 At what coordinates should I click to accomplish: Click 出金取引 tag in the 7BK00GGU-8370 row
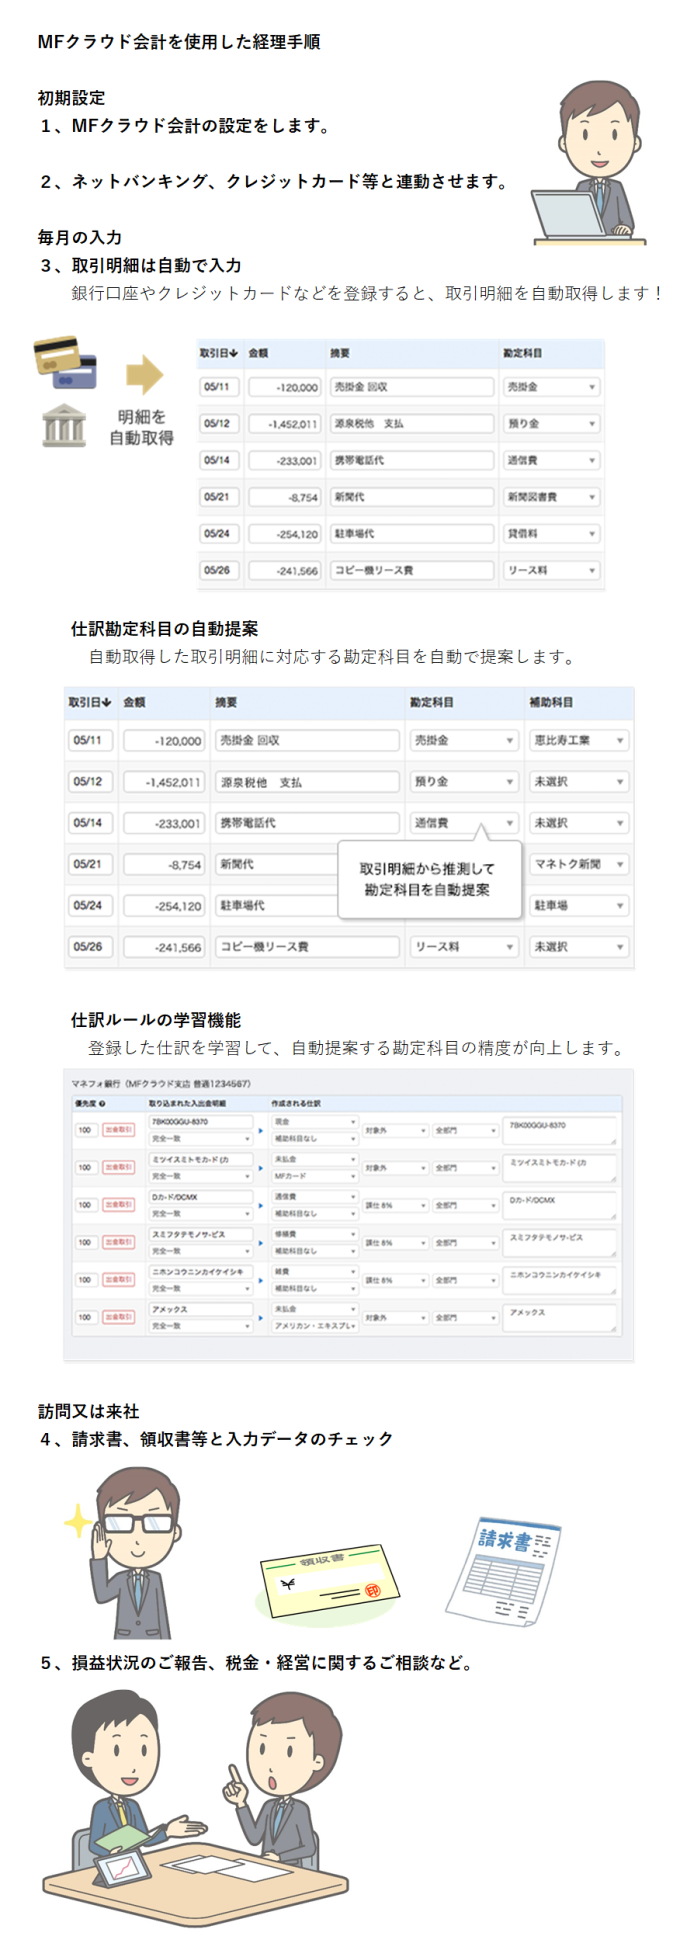tap(119, 1130)
